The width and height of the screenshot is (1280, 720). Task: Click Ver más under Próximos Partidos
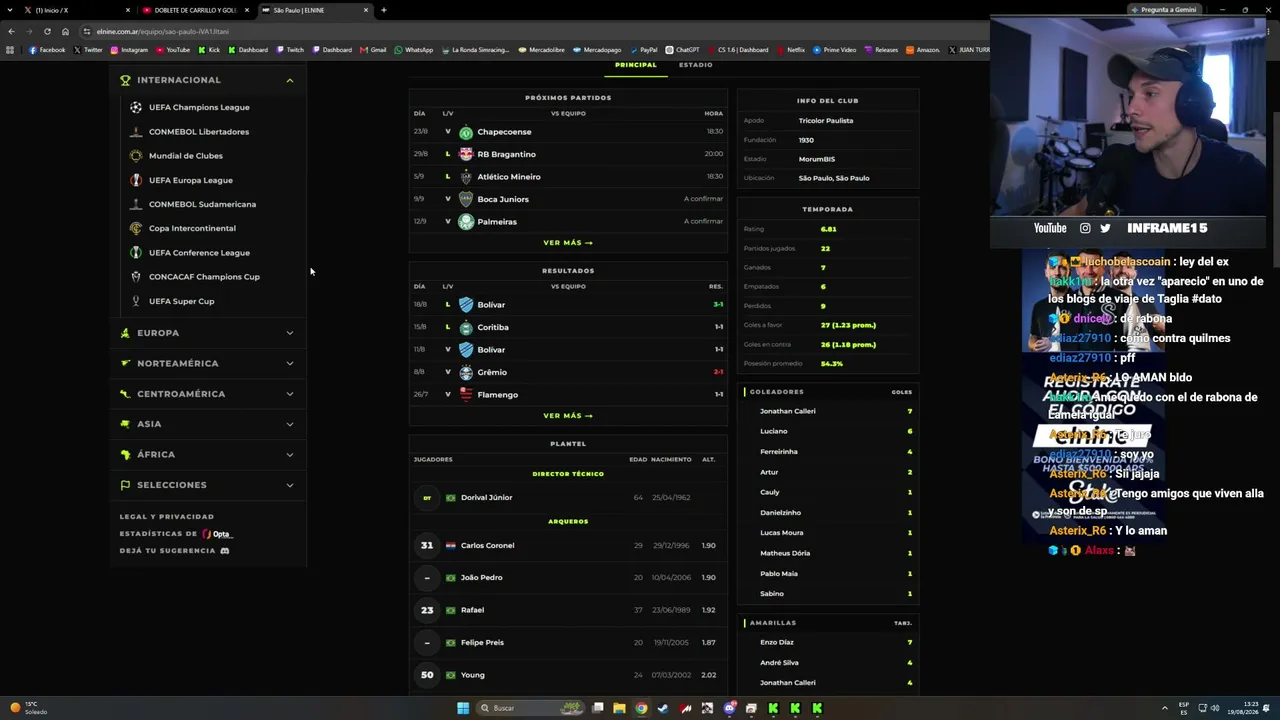pos(568,243)
